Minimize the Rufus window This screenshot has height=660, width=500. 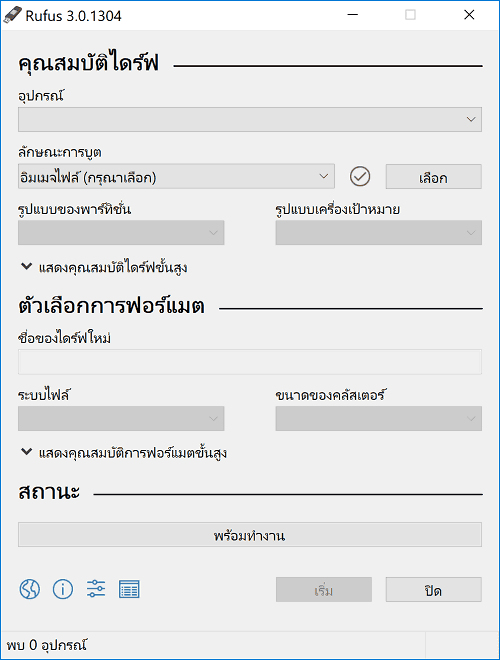[x=353, y=15]
